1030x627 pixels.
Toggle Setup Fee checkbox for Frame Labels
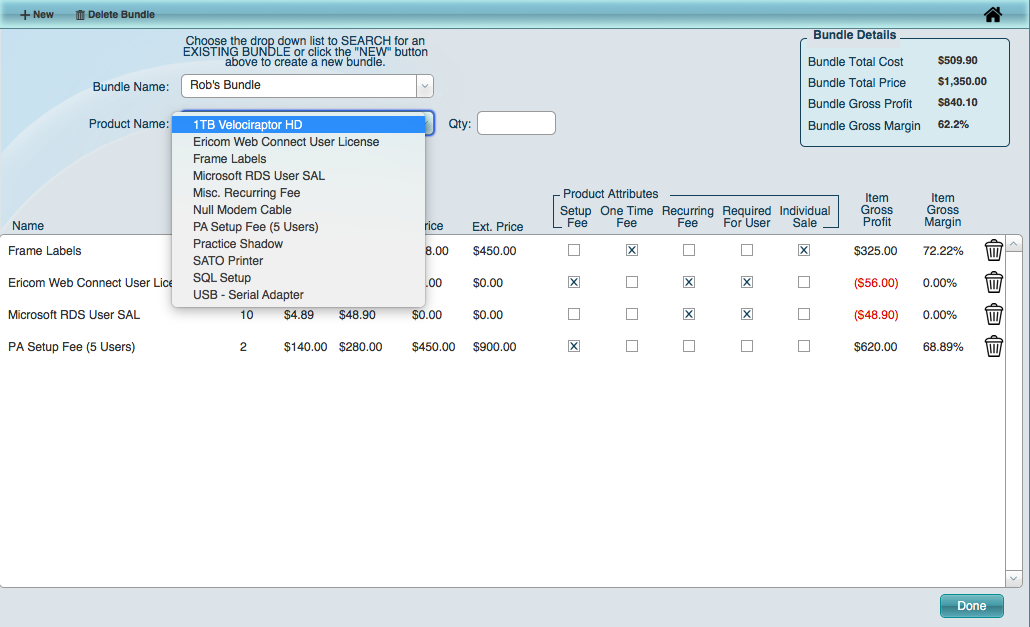pos(574,250)
